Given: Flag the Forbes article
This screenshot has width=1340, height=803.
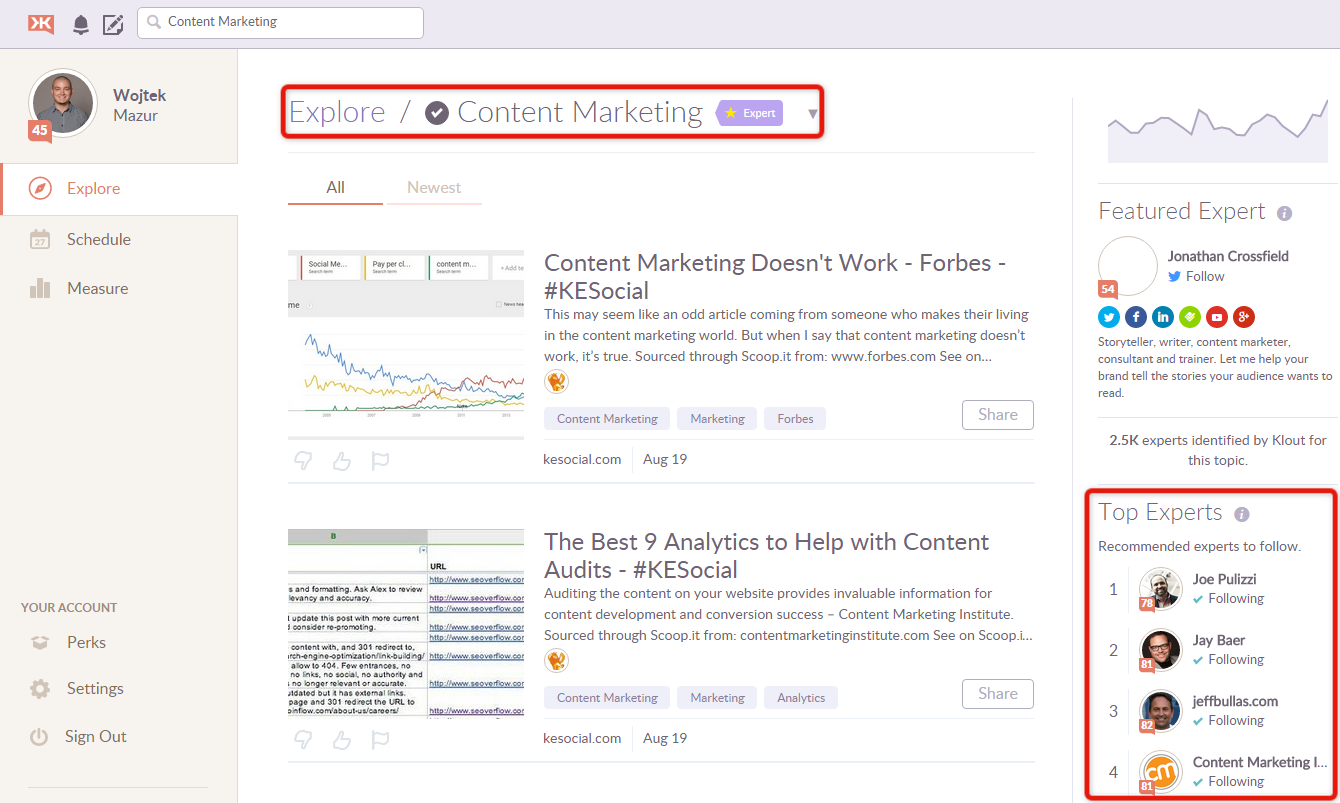Looking at the screenshot, I should coord(380,461).
